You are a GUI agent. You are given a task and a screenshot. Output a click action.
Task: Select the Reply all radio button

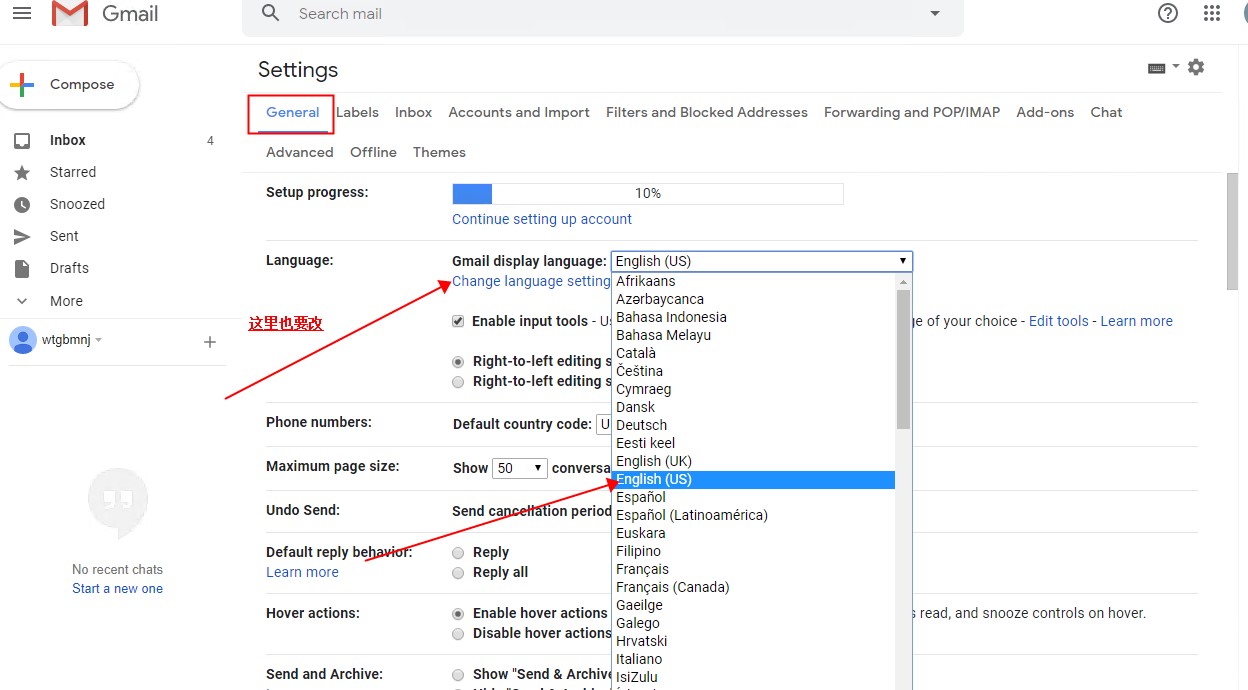coord(458,573)
